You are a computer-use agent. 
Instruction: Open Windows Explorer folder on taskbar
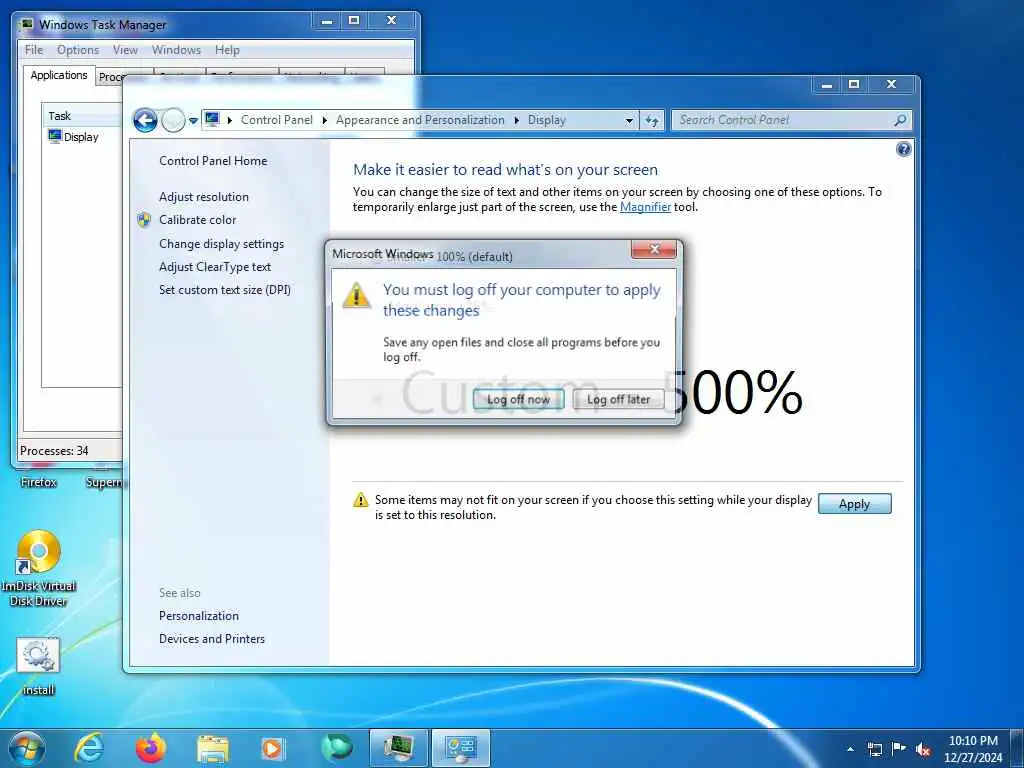coord(213,748)
